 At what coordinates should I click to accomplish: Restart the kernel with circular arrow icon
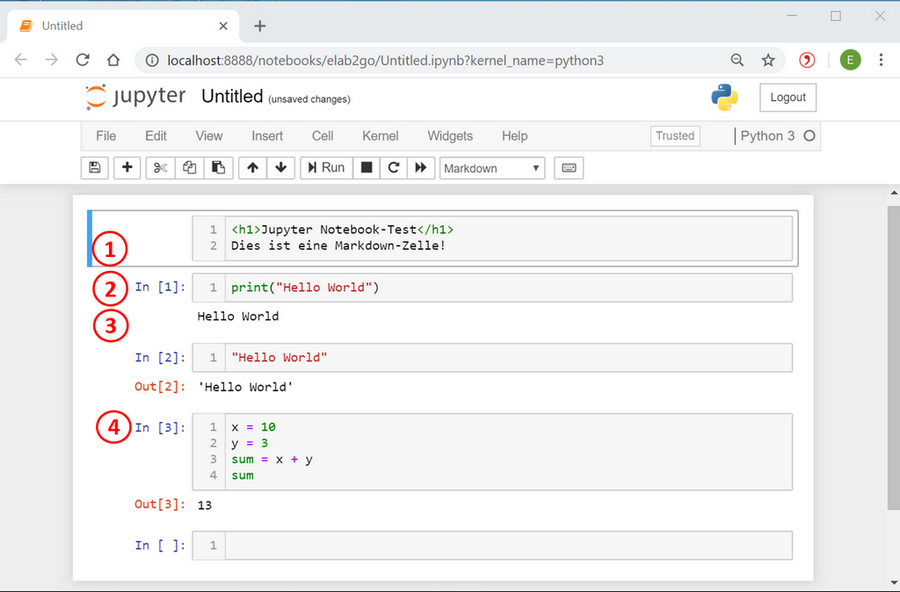coord(393,168)
